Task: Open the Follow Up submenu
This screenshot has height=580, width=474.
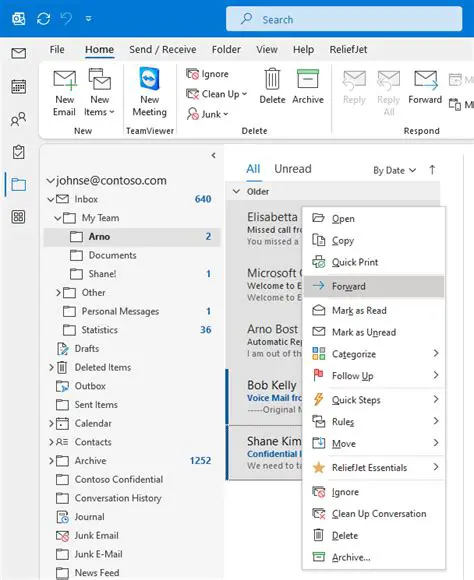Action: (374, 376)
